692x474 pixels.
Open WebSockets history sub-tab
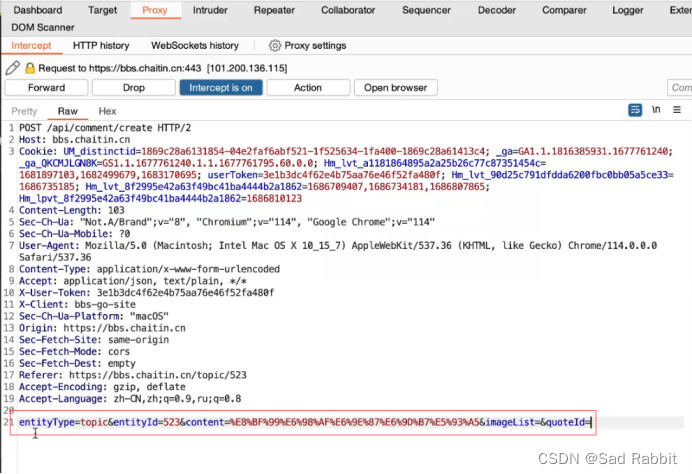pyautogui.click(x=195, y=45)
